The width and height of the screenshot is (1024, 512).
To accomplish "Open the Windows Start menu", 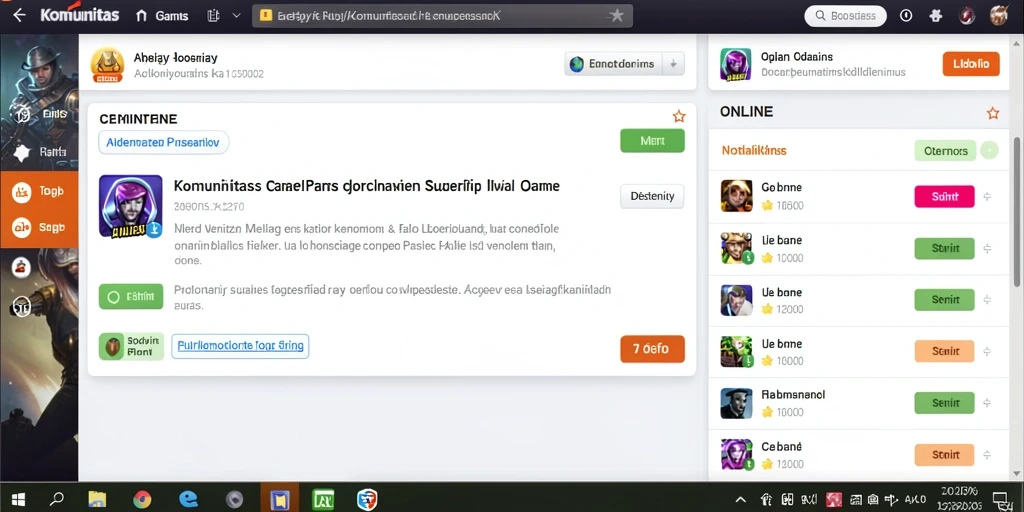I will tap(18, 500).
